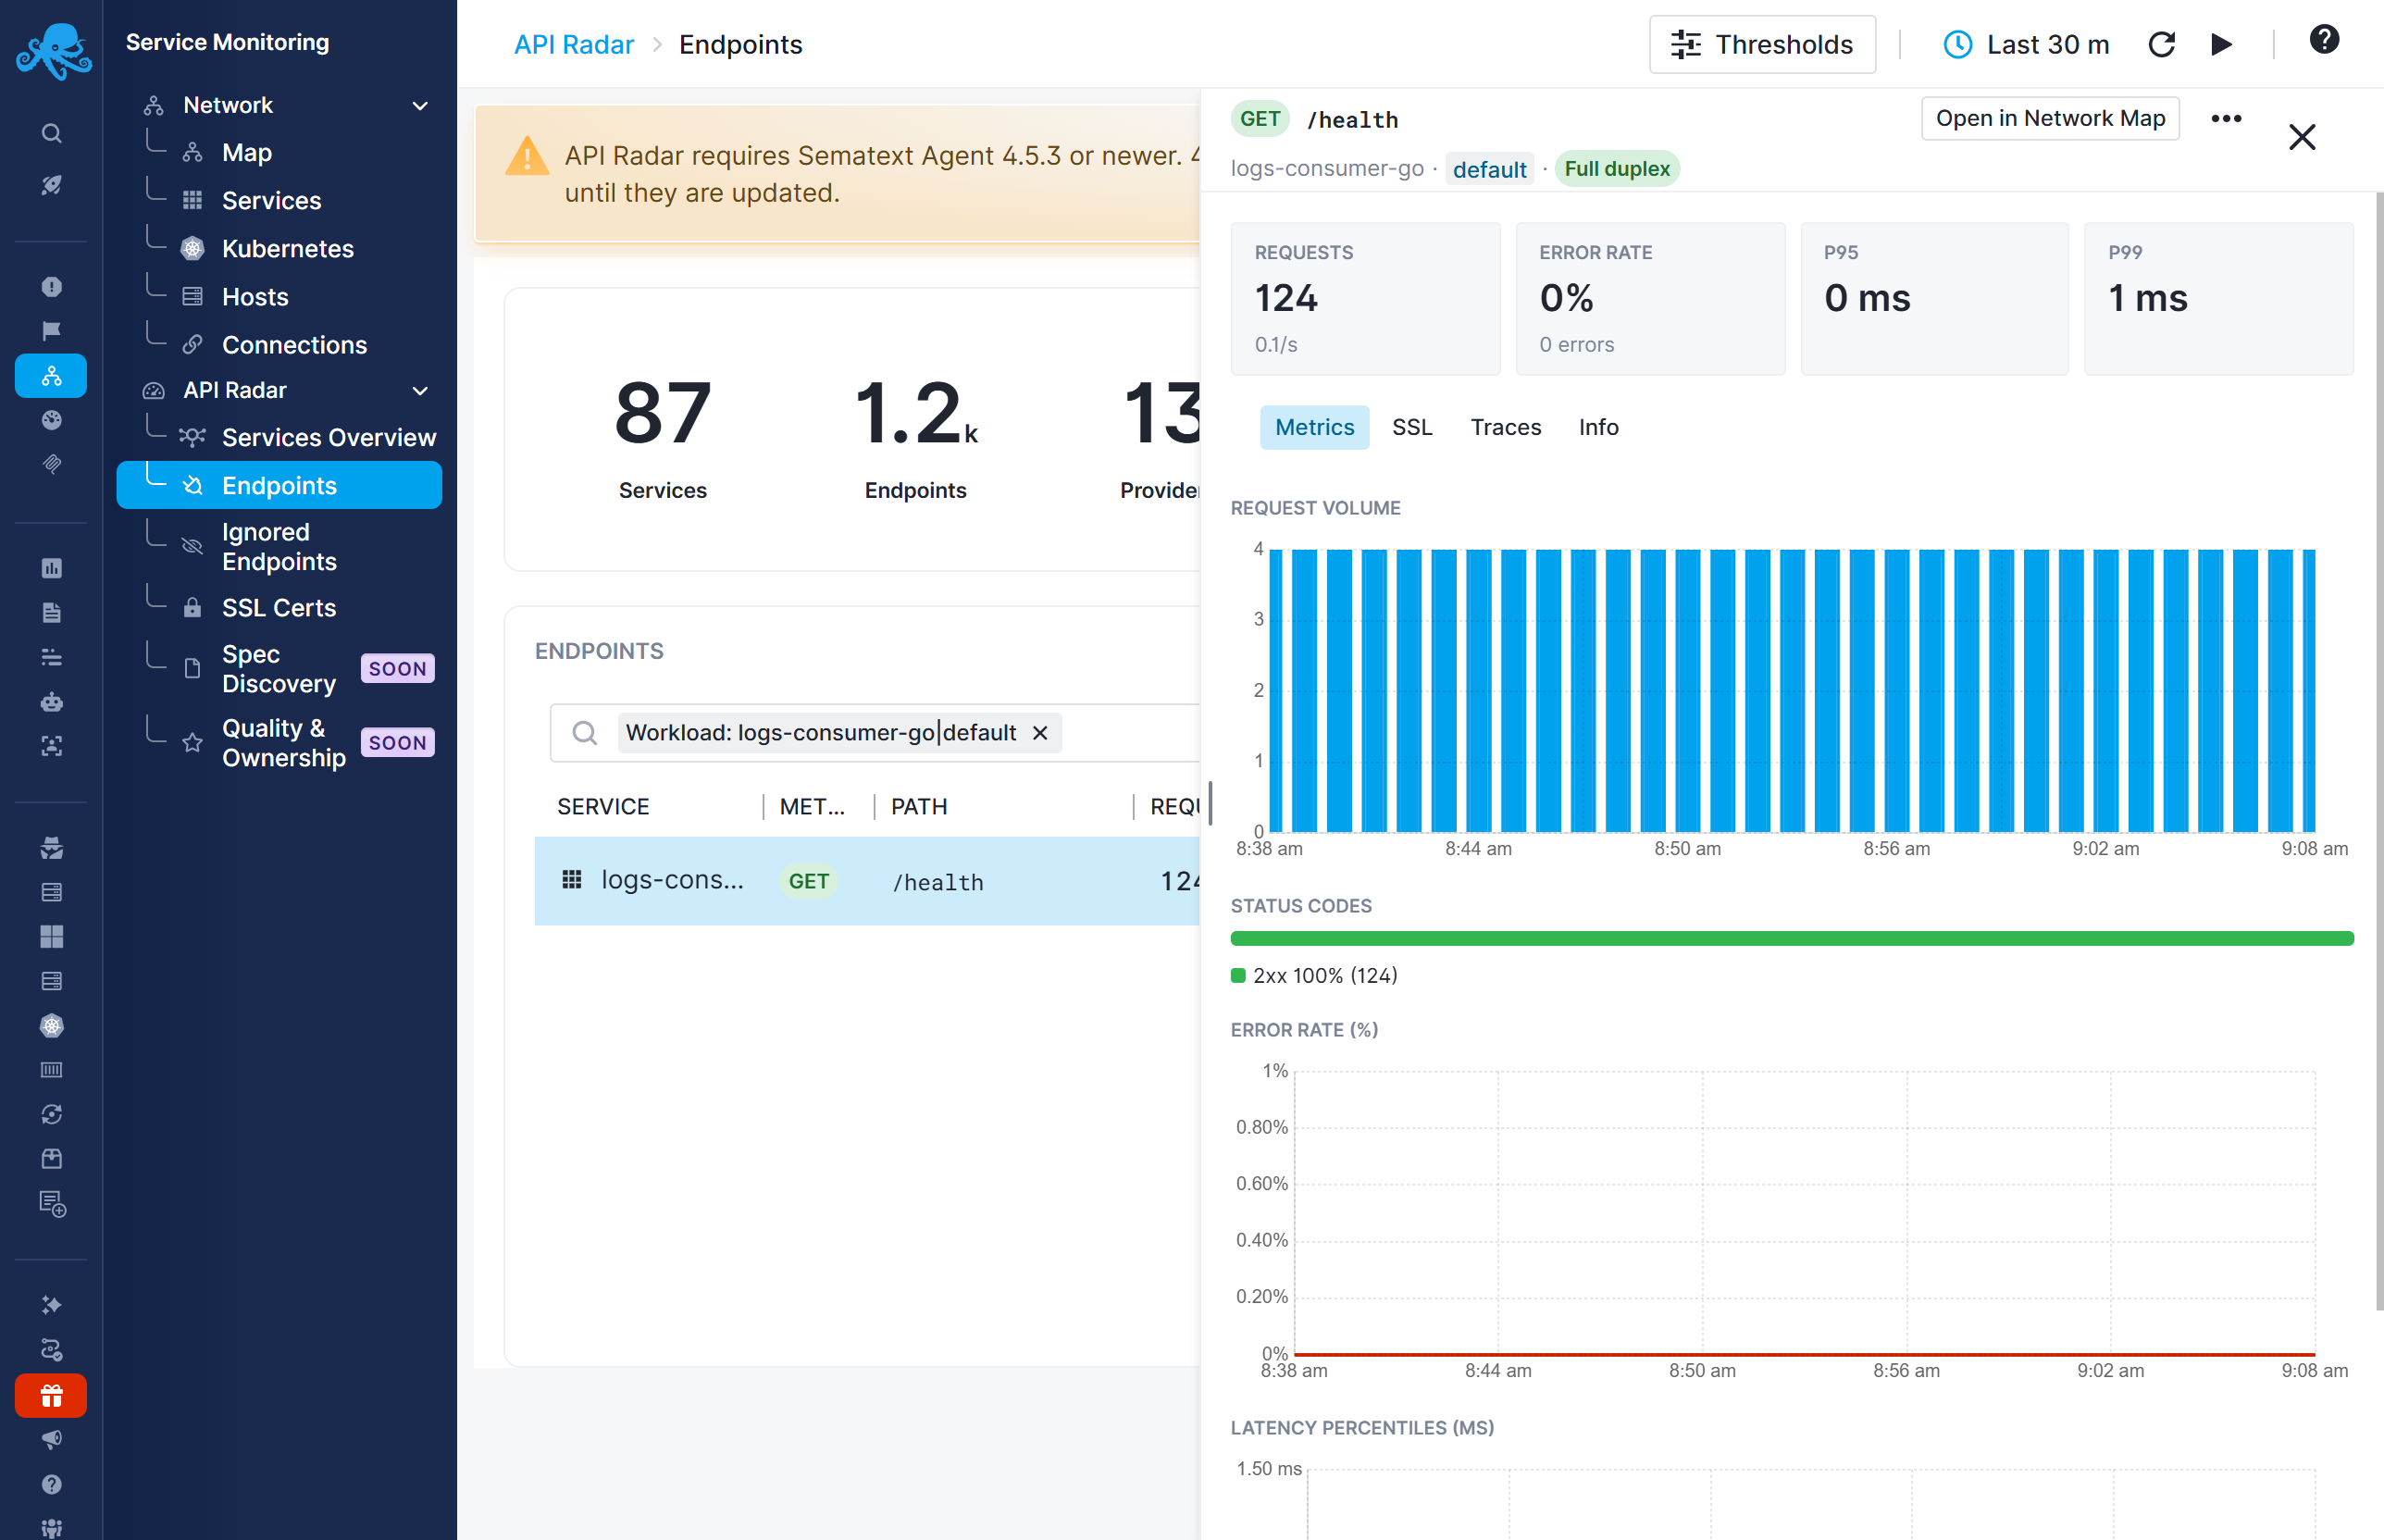Click the robot icon in left rail
Viewport: 2384px width, 1540px height.
coord(52,702)
